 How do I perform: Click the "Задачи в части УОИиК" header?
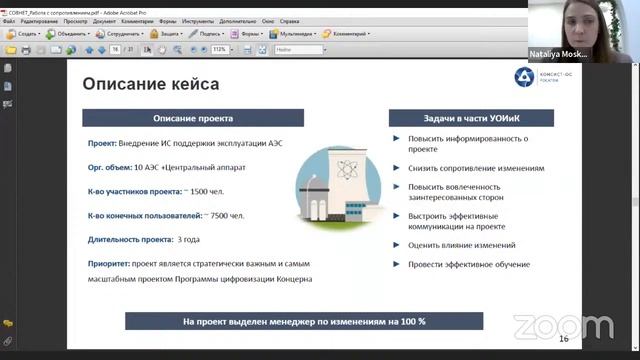coord(471,118)
